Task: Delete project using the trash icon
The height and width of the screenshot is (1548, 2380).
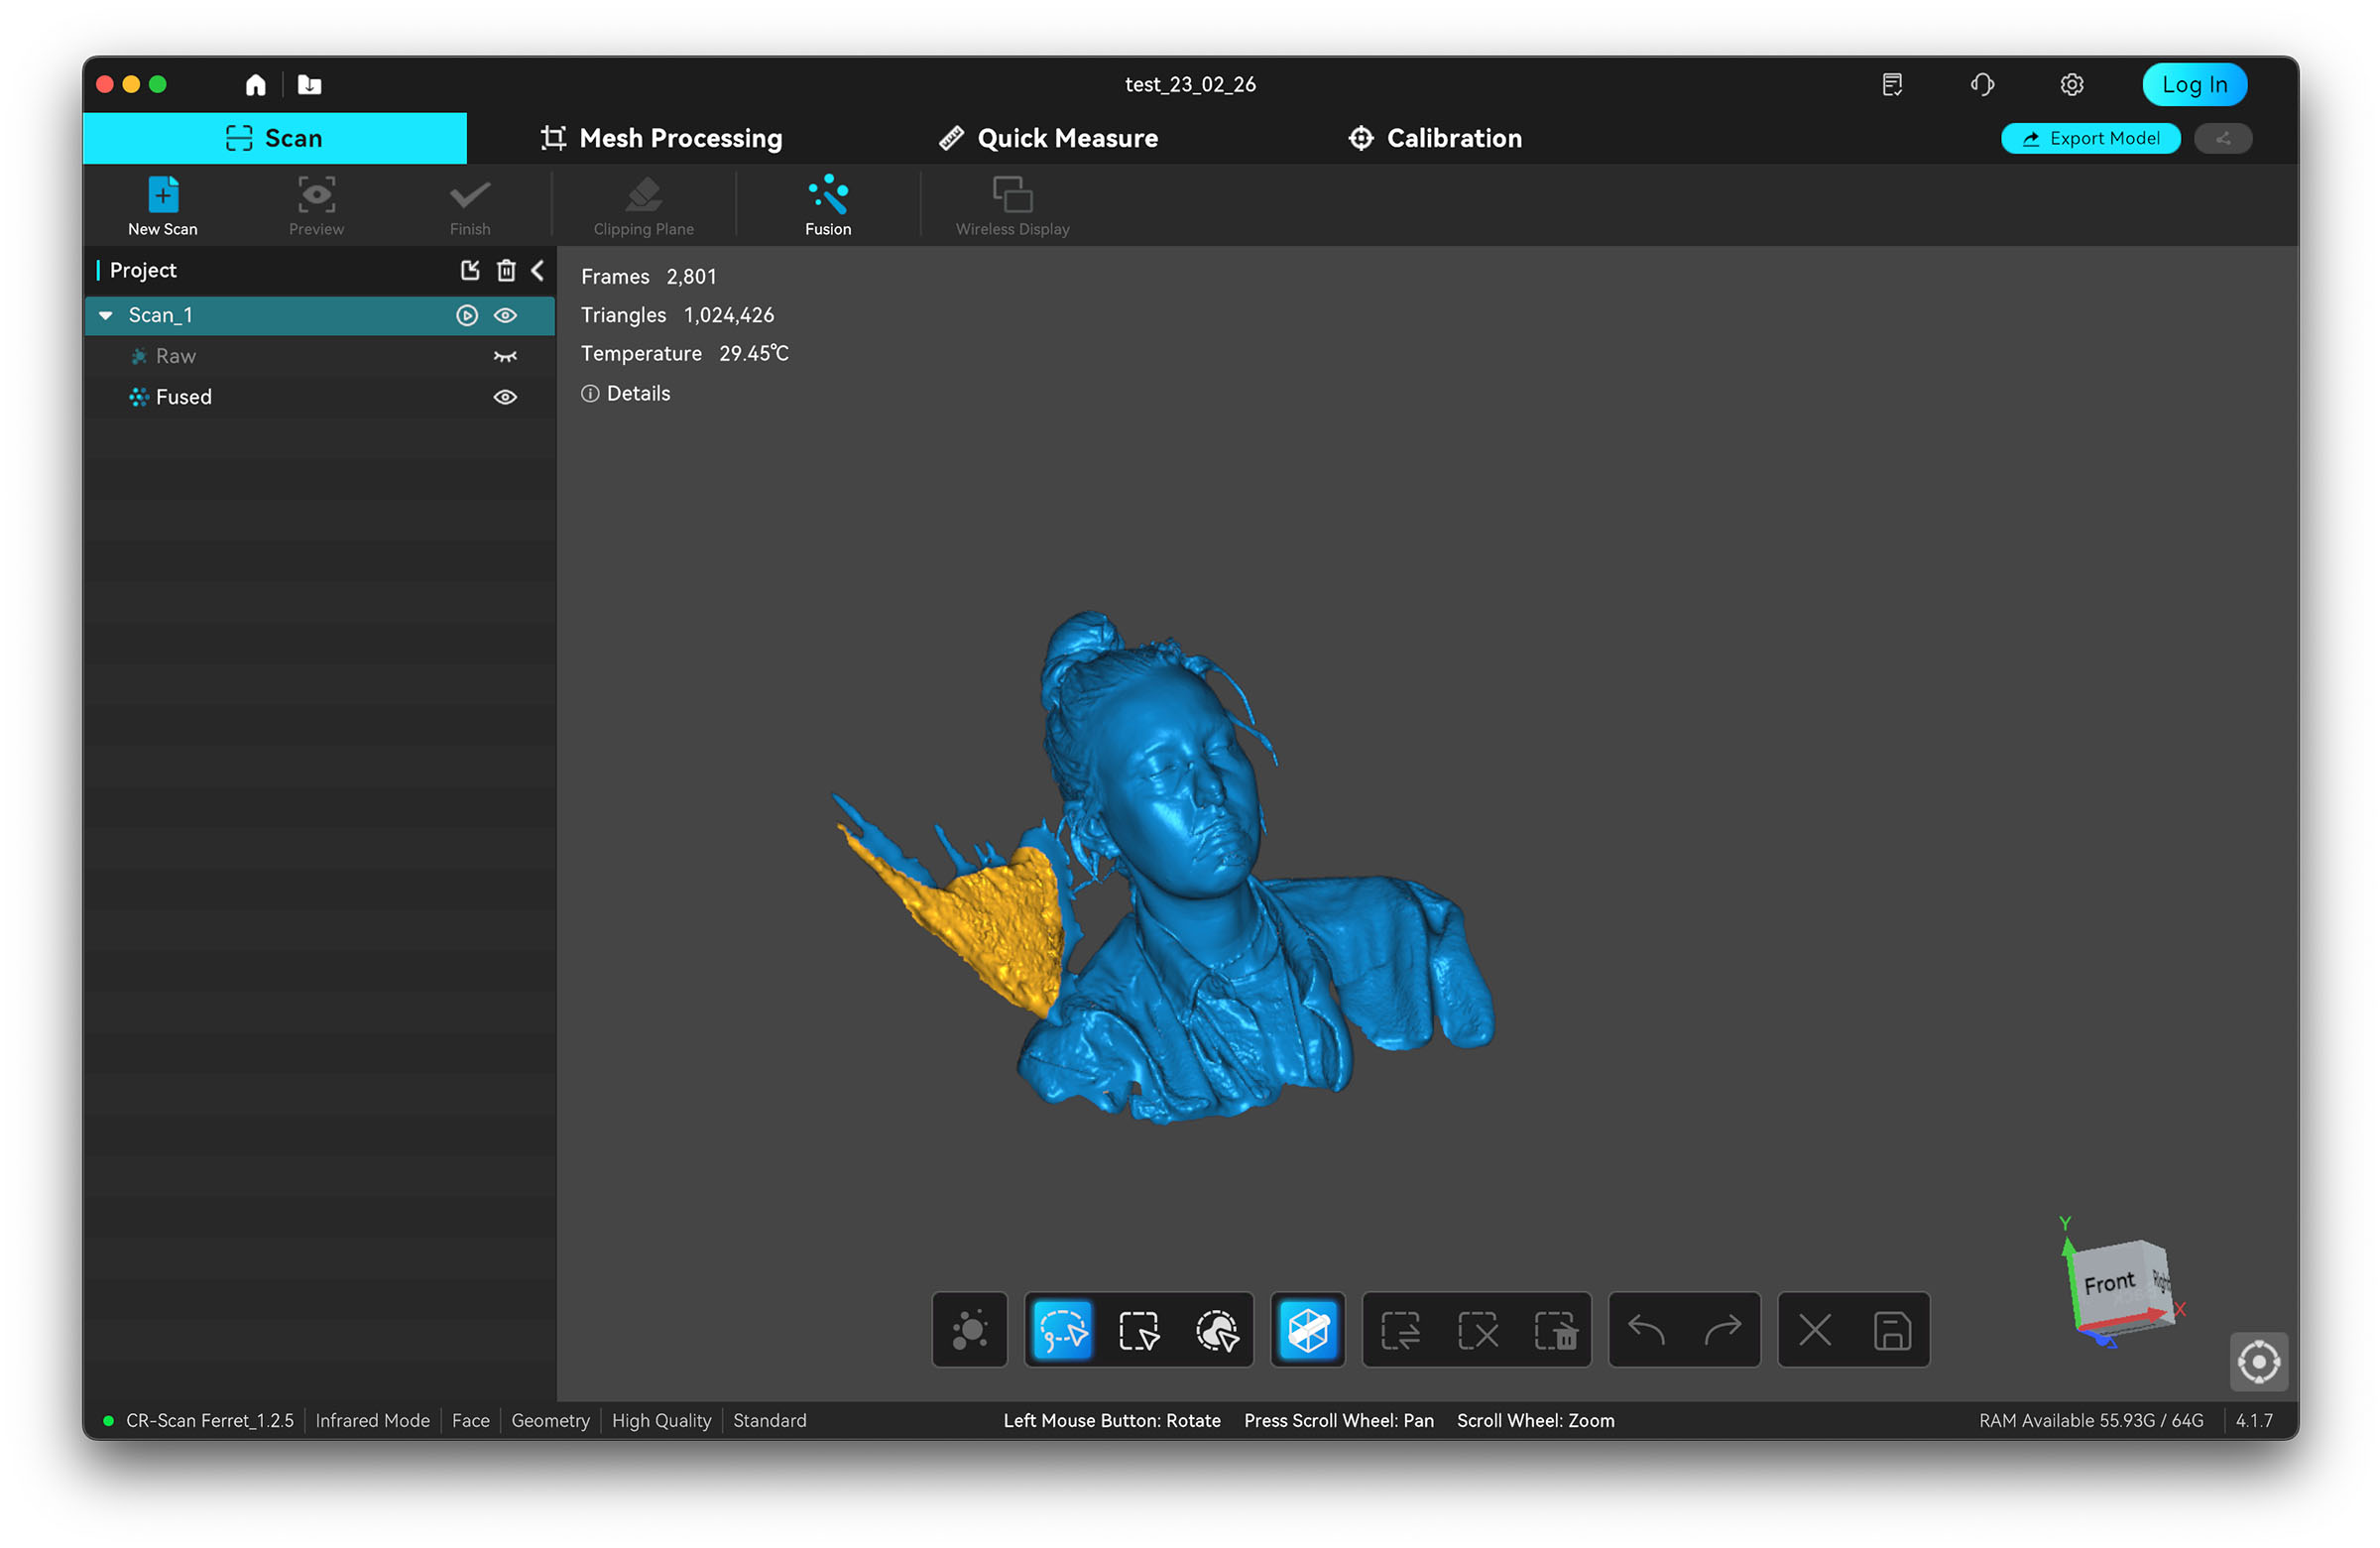Action: 506,270
